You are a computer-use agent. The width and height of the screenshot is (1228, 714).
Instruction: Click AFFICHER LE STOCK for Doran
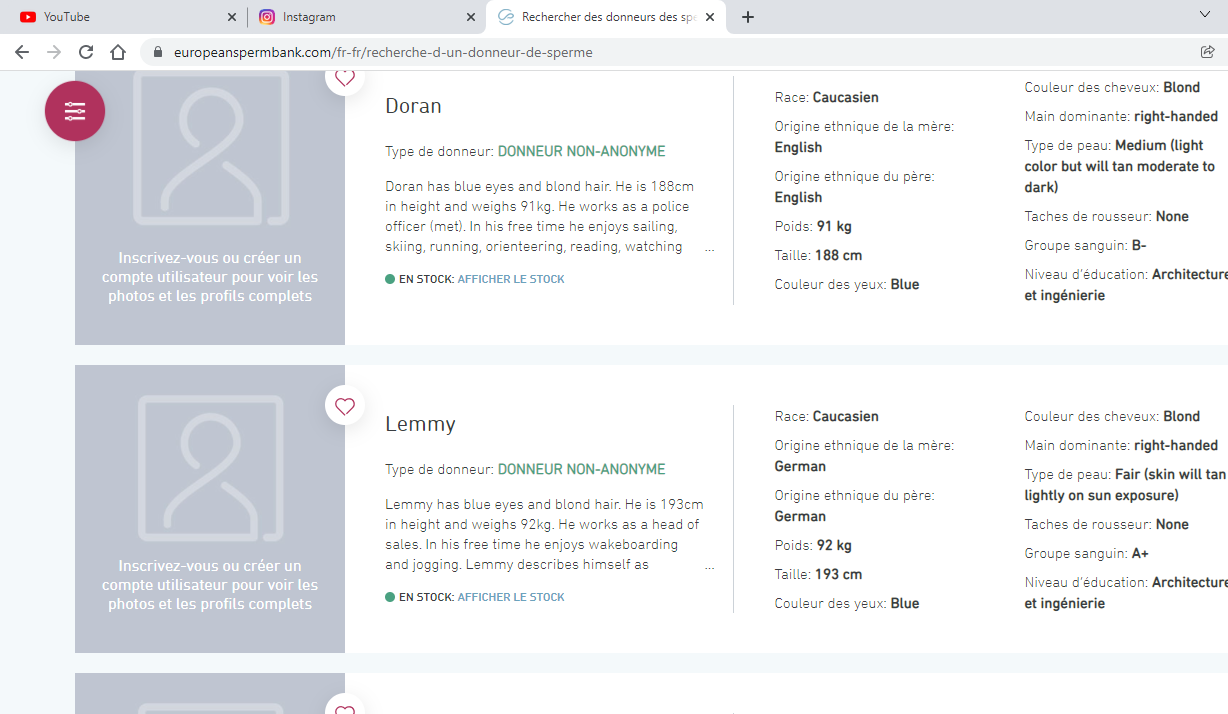pyautogui.click(x=511, y=279)
